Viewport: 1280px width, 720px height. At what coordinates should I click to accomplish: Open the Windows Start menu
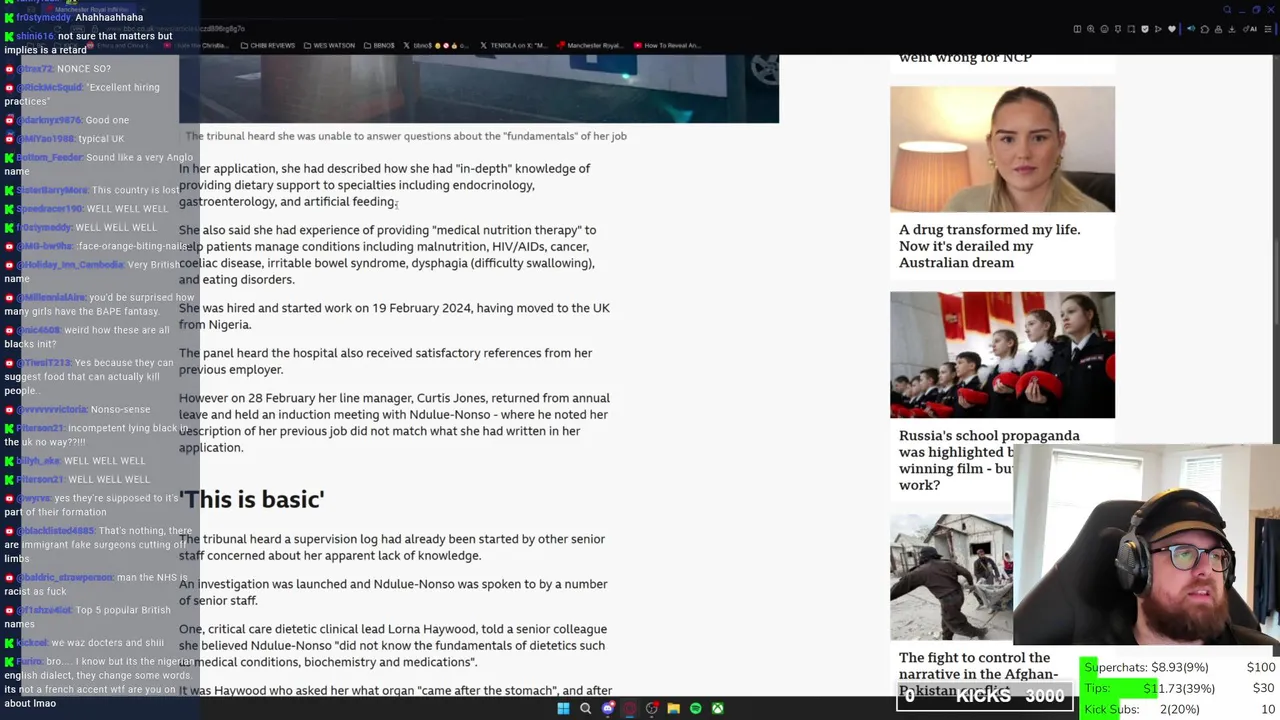(x=563, y=709)
